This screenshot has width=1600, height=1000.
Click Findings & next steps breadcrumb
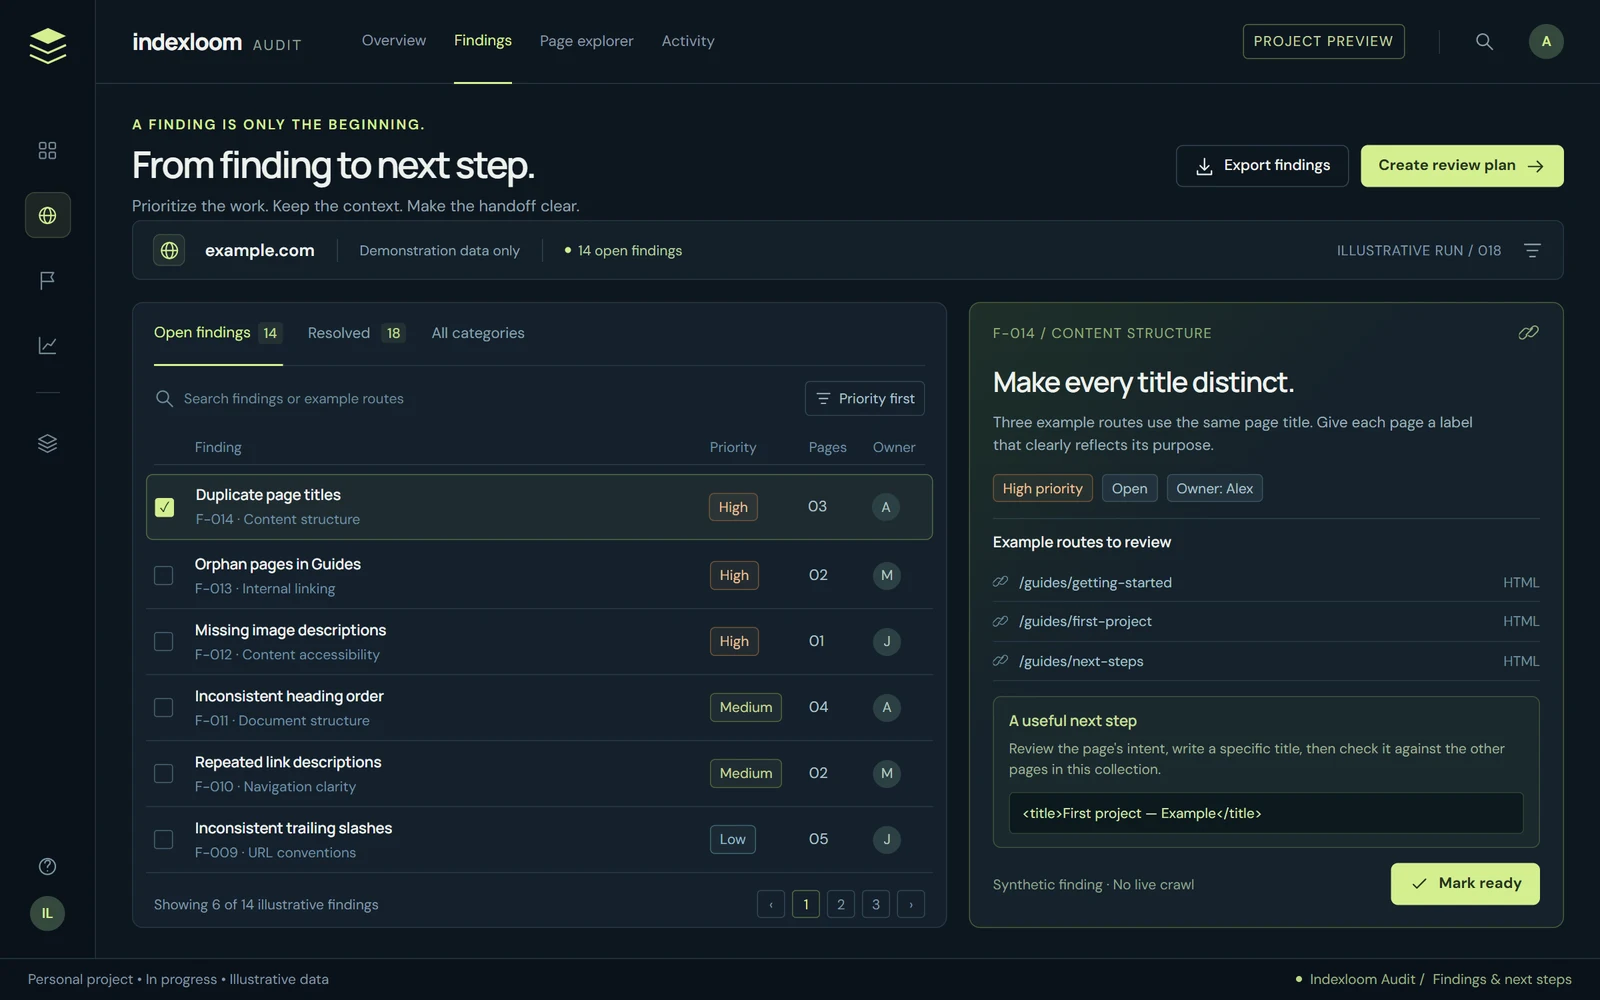(x=1502, y=979)
